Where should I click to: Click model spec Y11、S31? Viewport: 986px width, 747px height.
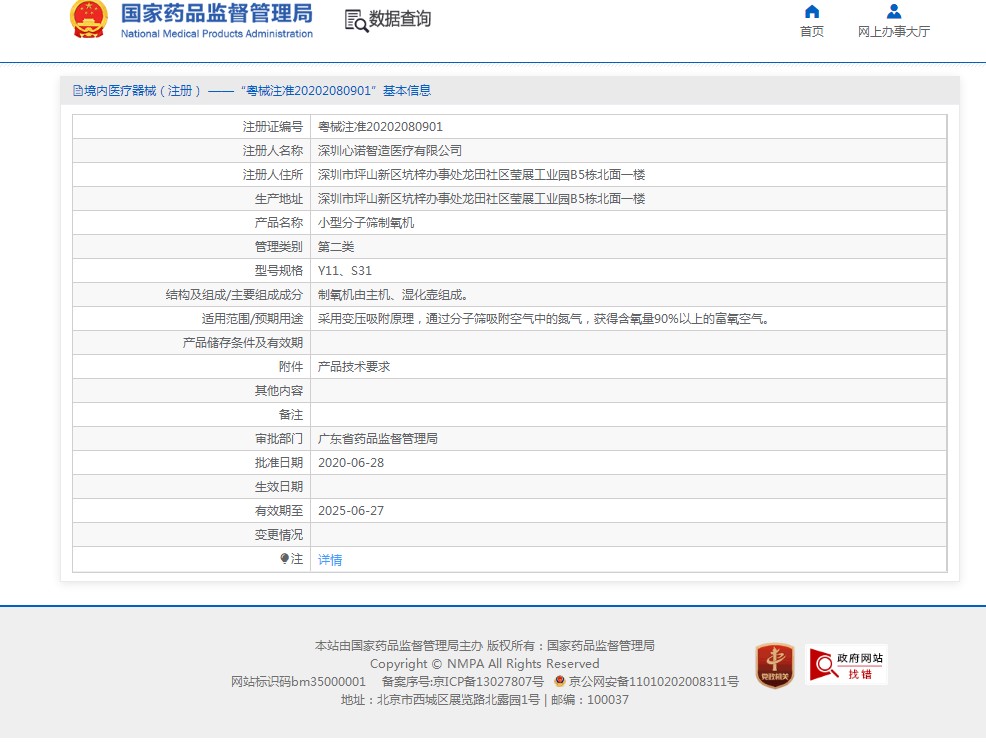coord(345,271)
